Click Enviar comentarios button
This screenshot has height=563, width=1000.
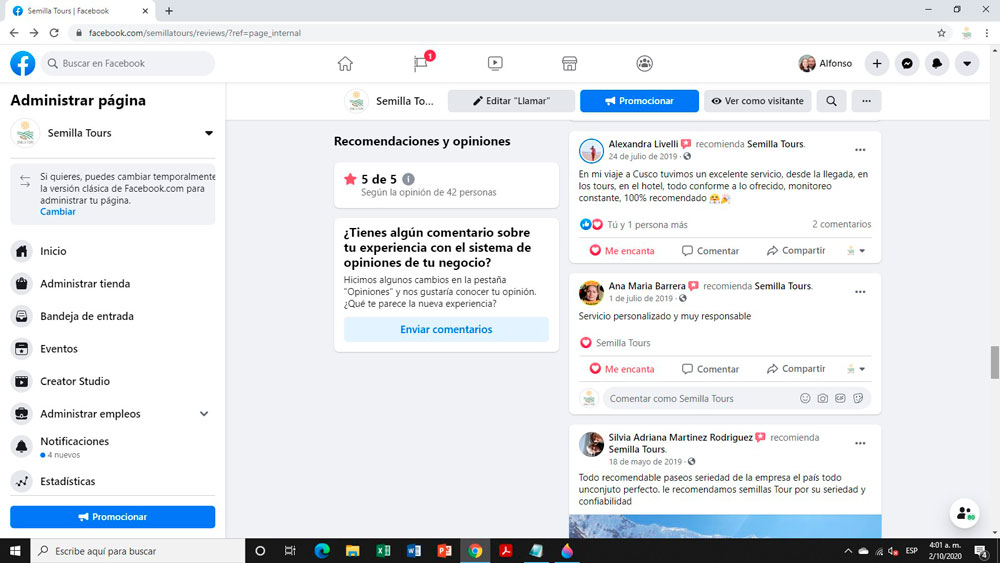446,329
